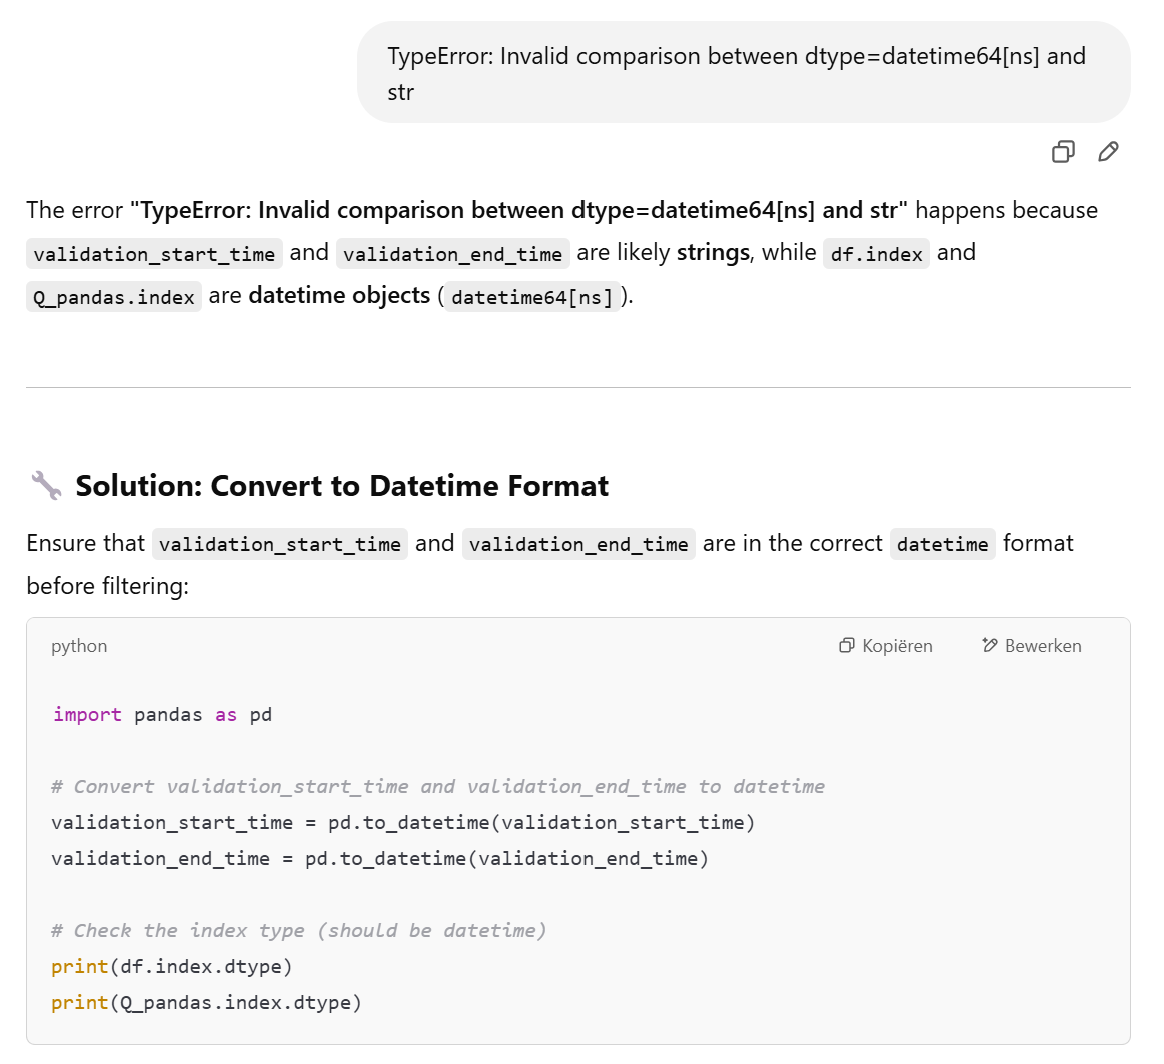
Task: Click the user message bubble with TypeError
Action: [x=743, y=72]
